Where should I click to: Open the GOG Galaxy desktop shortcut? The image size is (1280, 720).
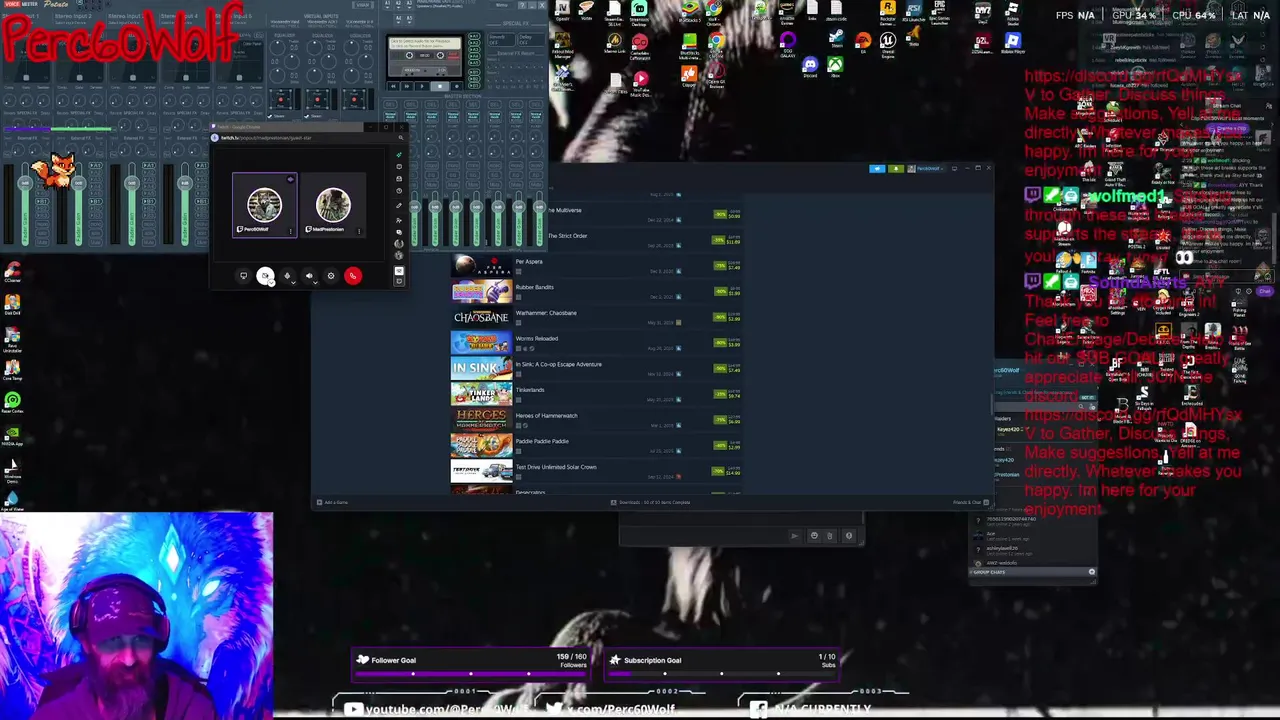pyautogui.click(x=787, y=45)
